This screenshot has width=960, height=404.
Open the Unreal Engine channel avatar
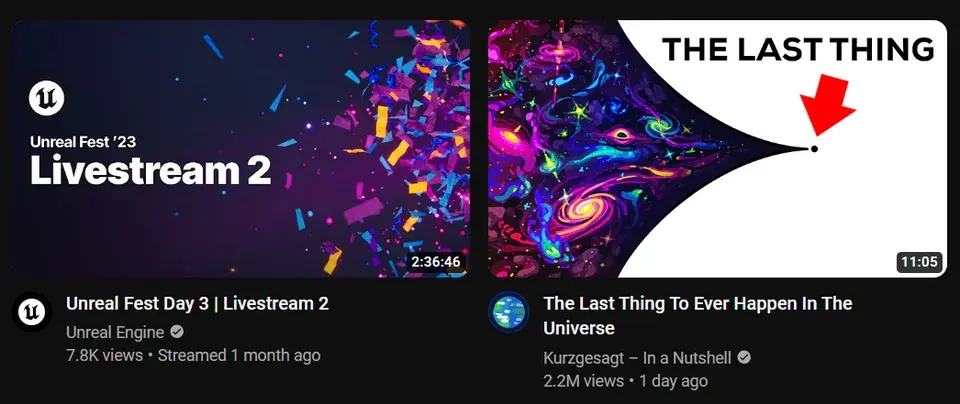point(31,312)
